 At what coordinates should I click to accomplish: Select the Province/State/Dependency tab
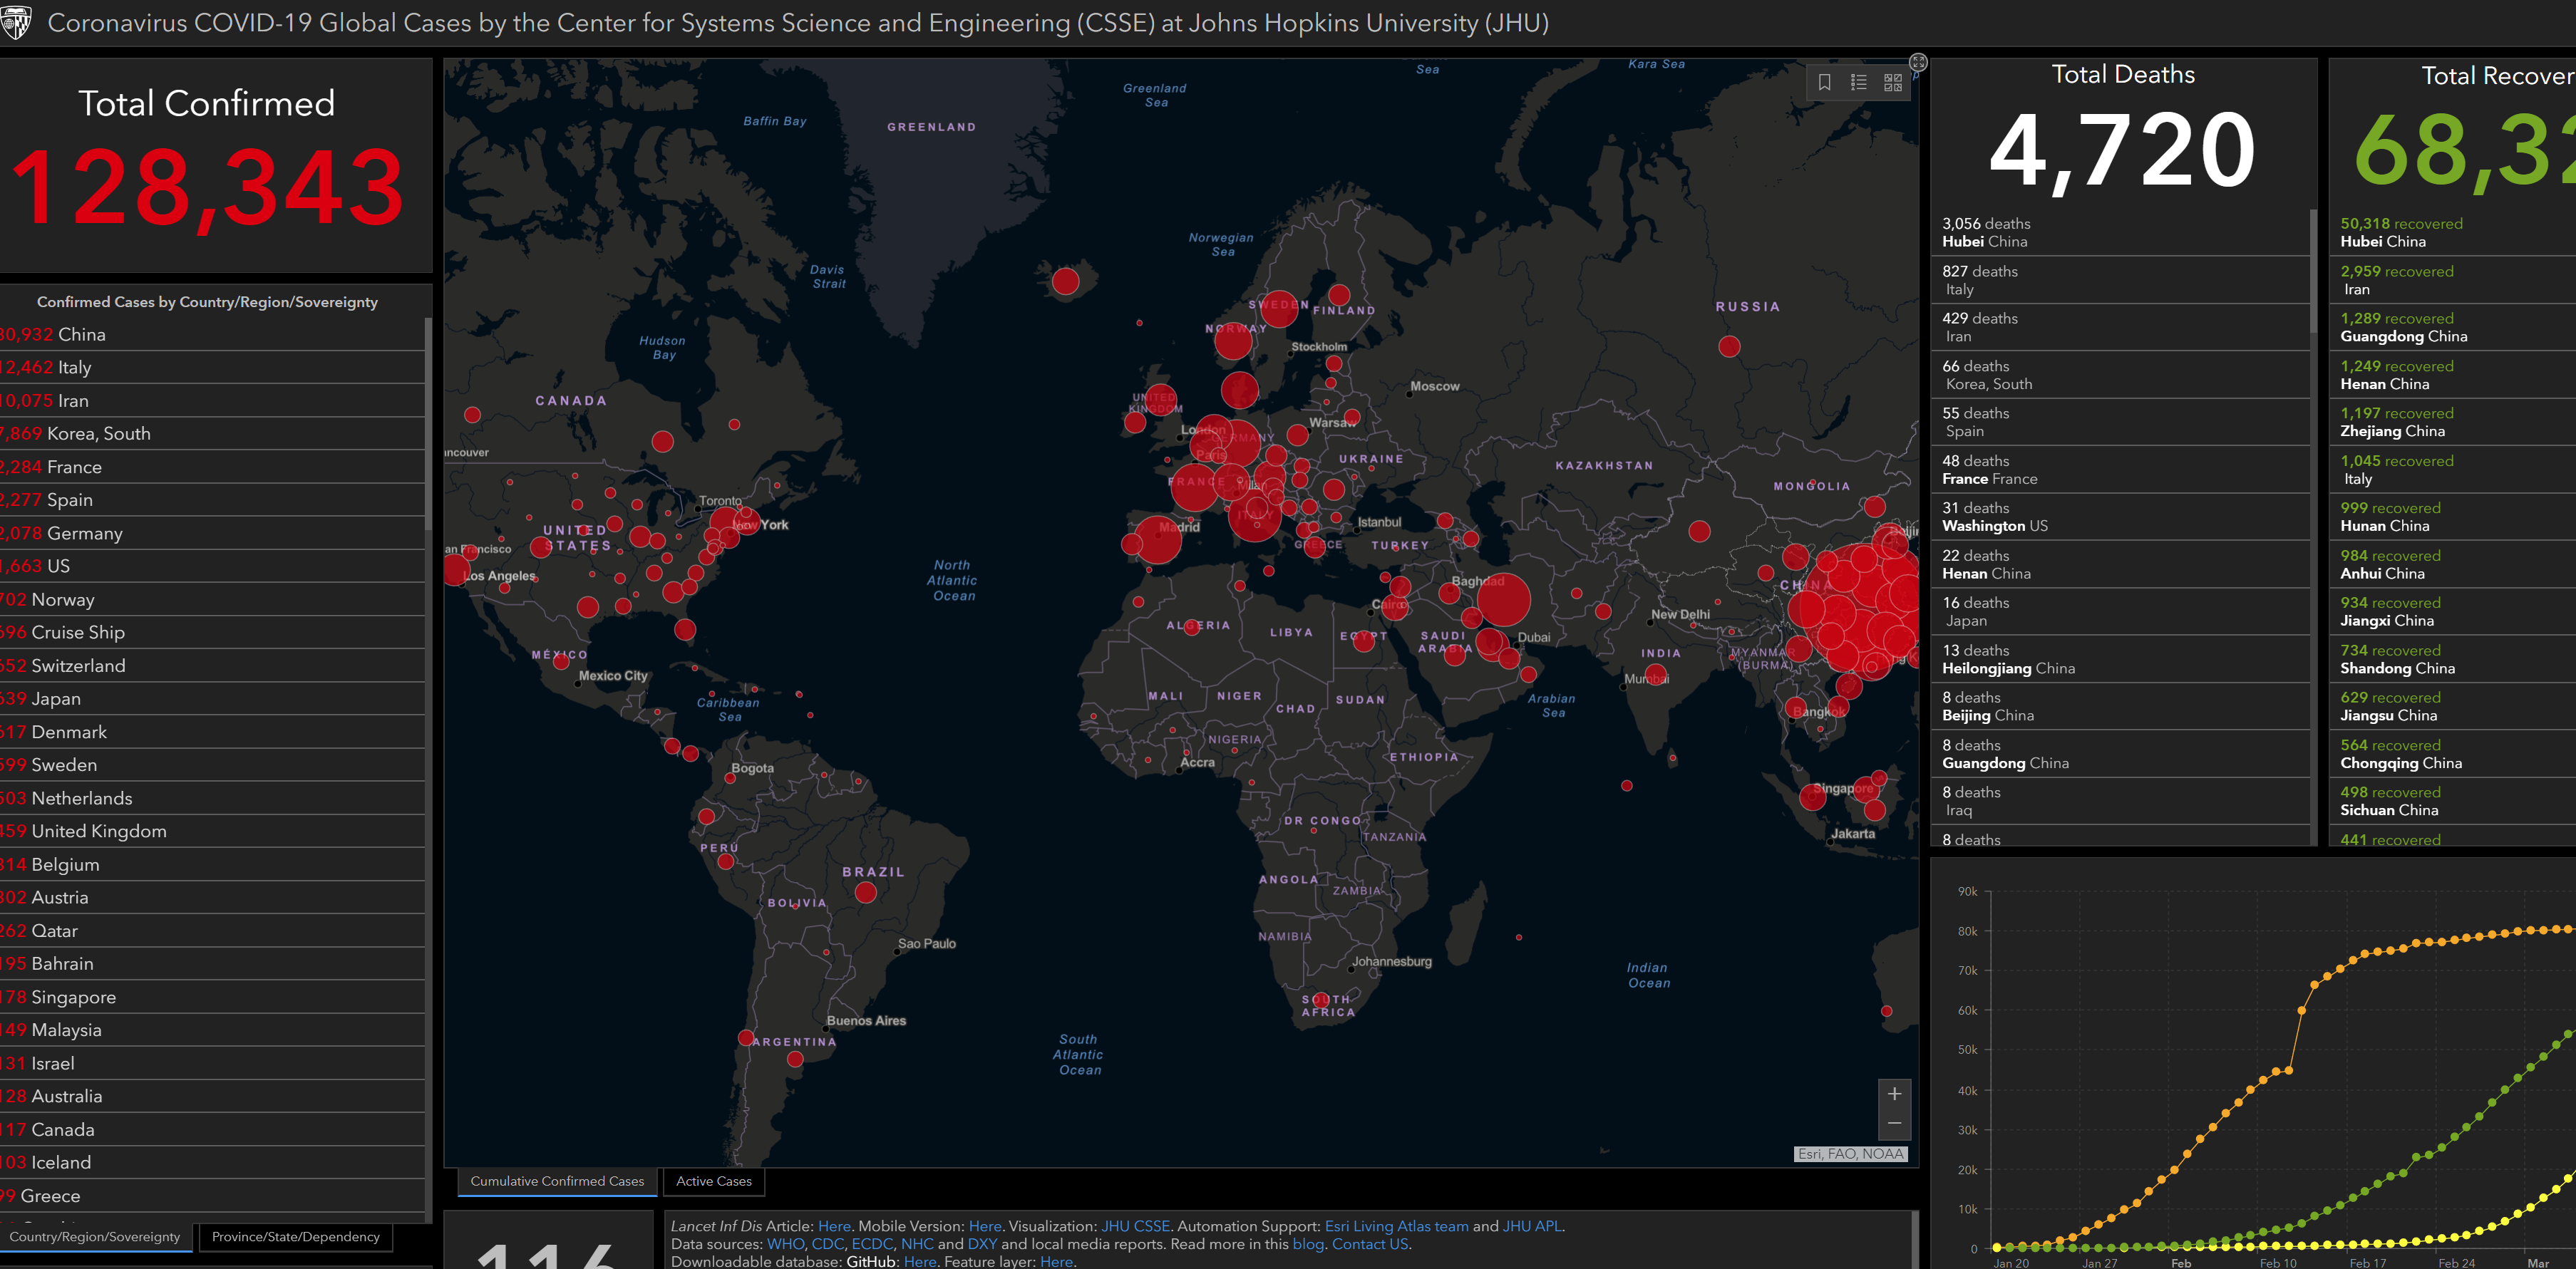[296, 1237]
